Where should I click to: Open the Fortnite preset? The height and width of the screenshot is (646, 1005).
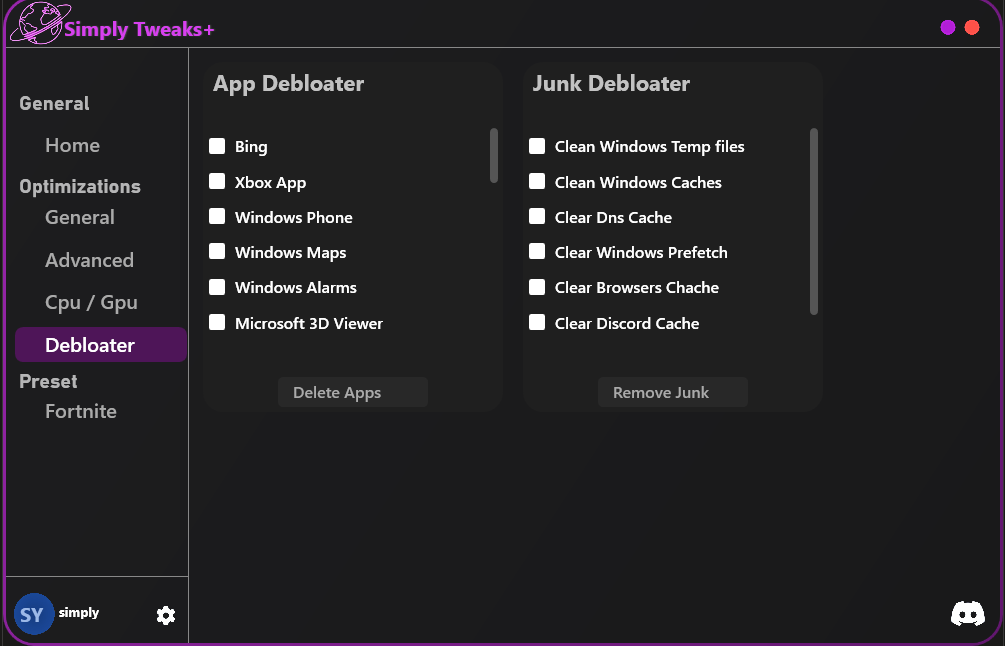[x=81, y=412]
